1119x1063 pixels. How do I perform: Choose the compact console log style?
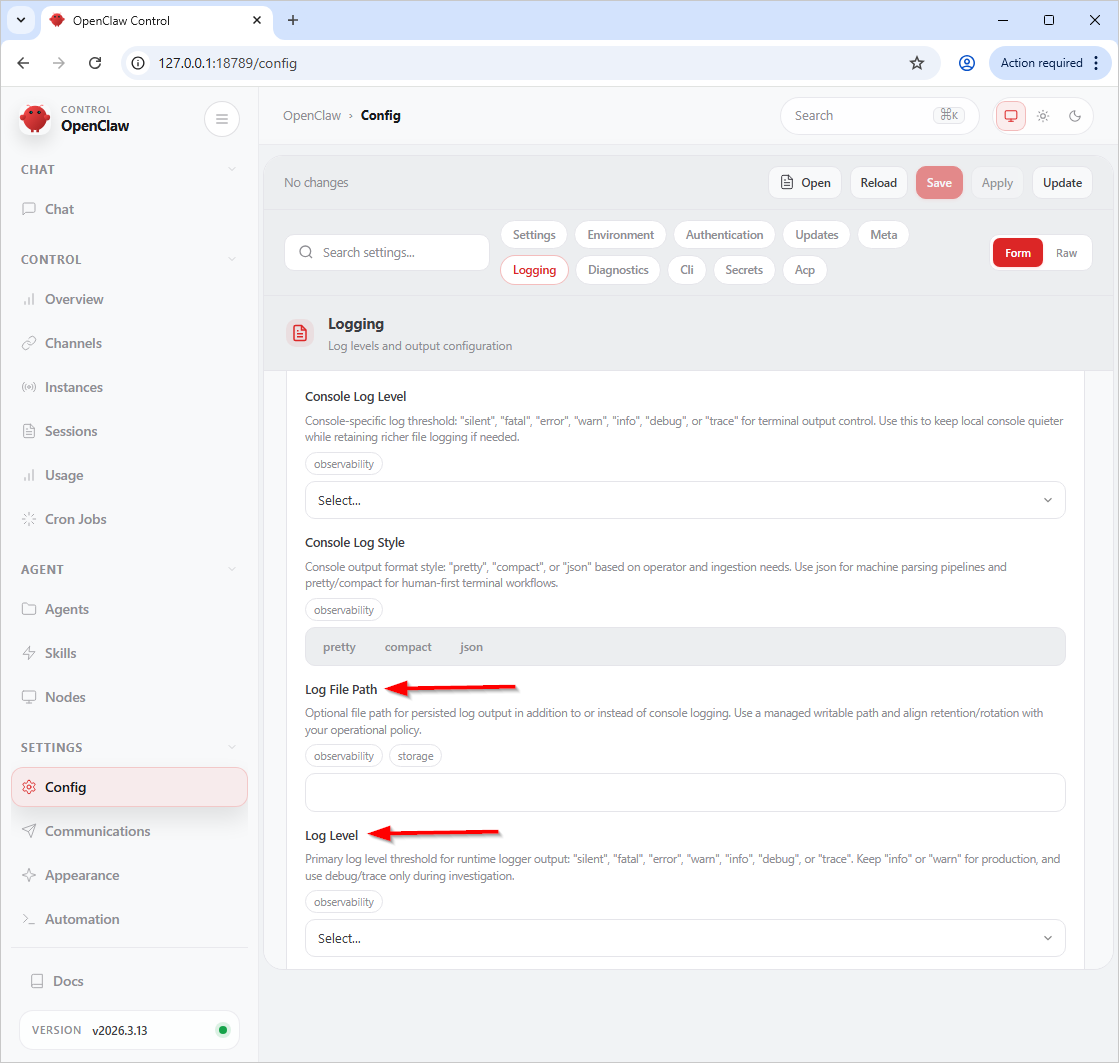pos(408,647)
